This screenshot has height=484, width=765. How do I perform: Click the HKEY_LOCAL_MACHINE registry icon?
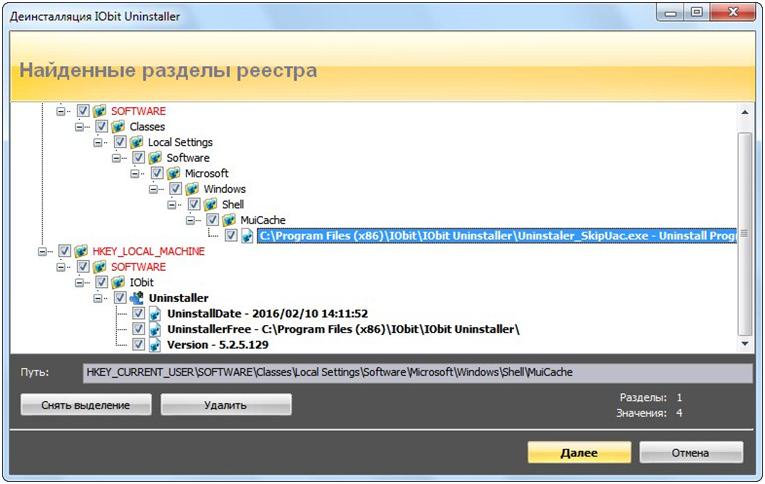(x=81, y=251)
